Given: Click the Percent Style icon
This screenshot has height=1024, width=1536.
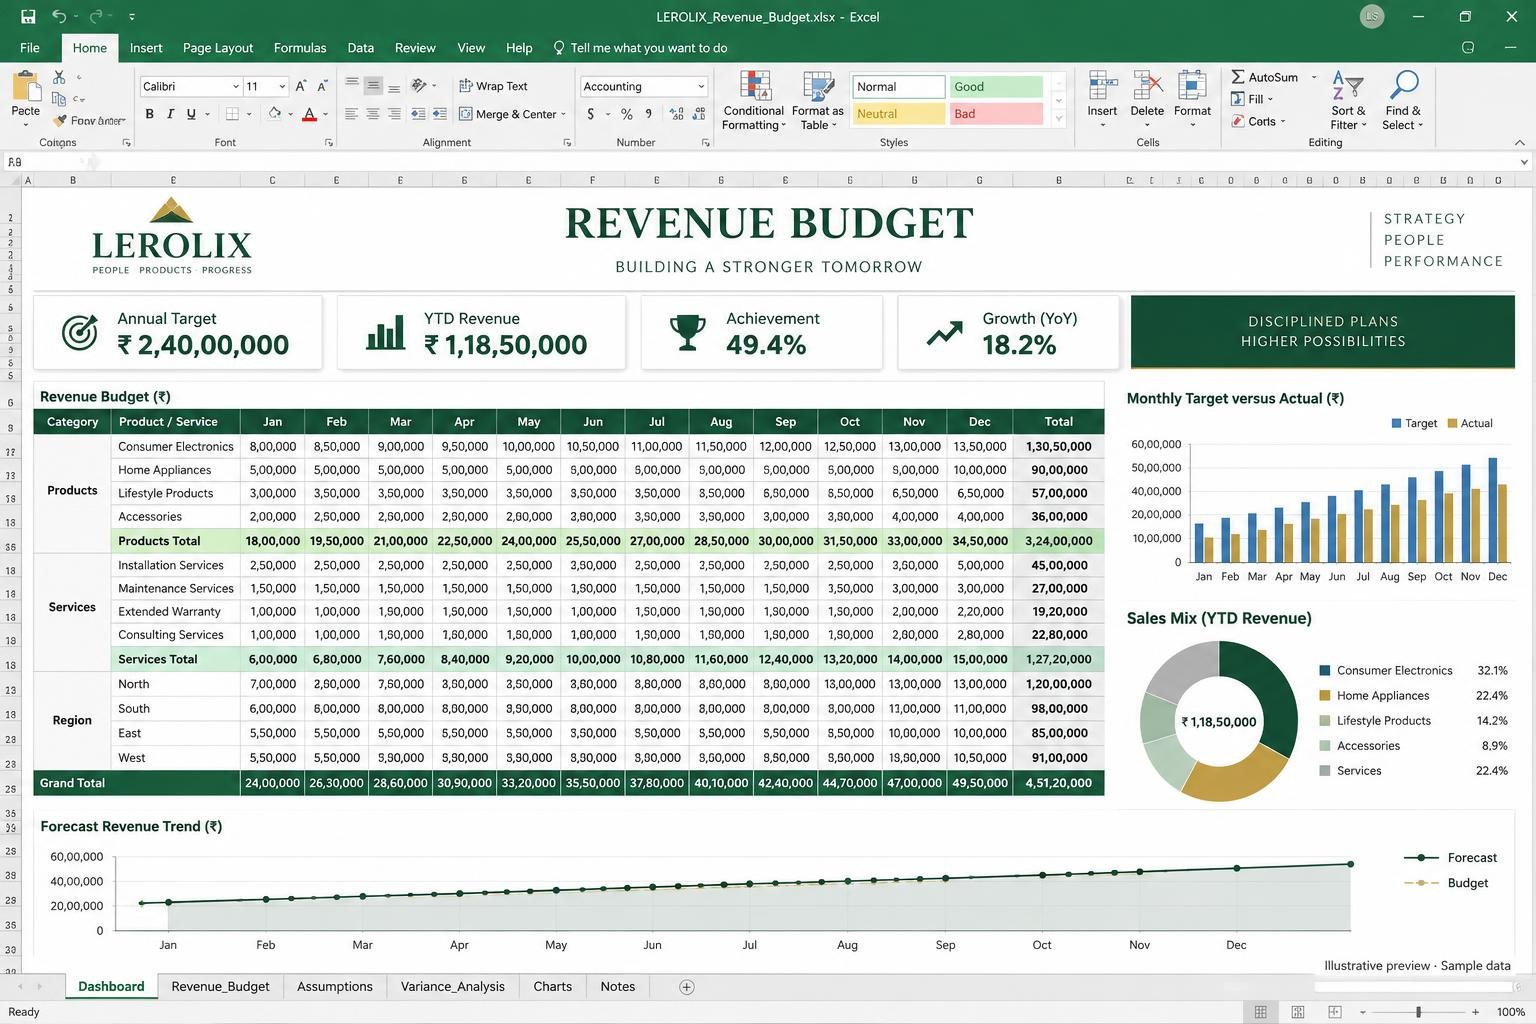Looking at the screenshot, I should (627, 114).
